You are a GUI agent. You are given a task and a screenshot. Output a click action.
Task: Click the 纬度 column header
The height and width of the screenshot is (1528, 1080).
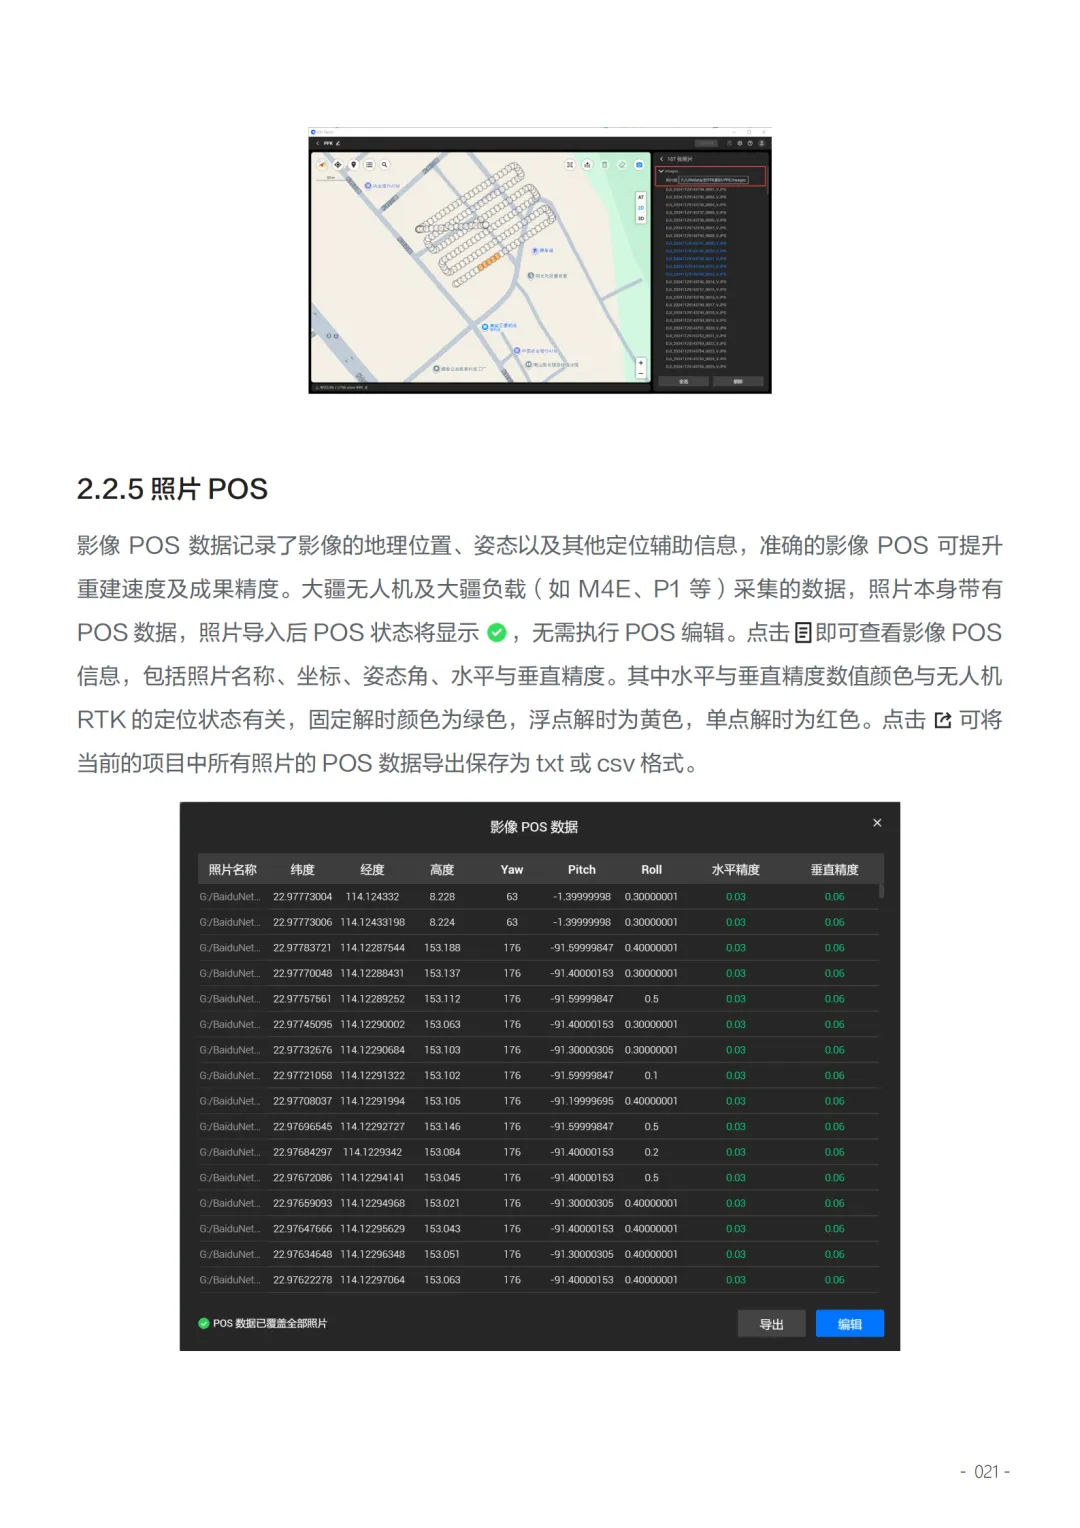[x=302, y=870]
